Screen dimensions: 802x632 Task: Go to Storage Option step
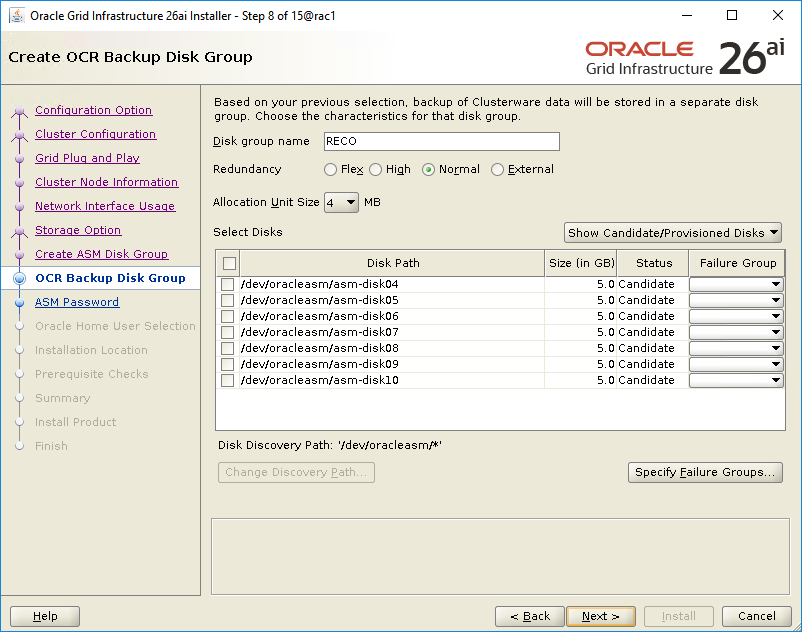click(78, 230)
